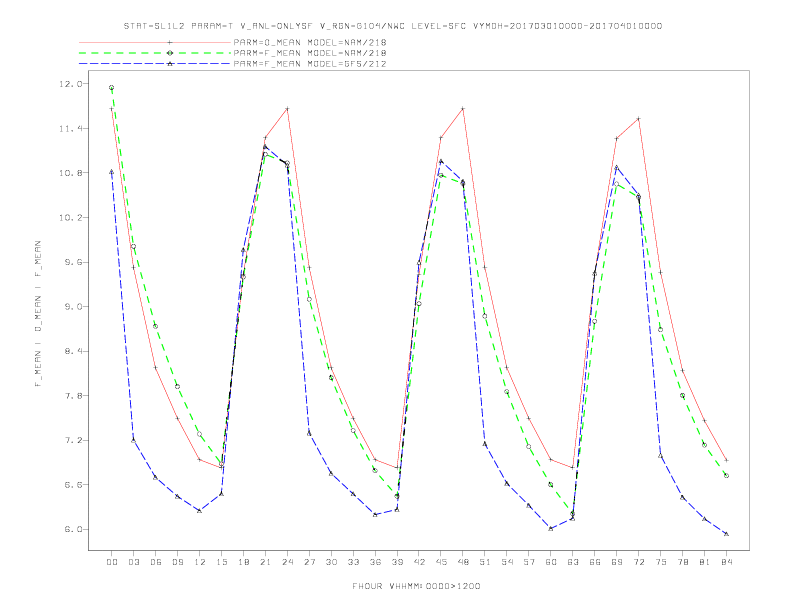
Task: Click x-axis forecast hour label 09
Action: click(177, 562)
